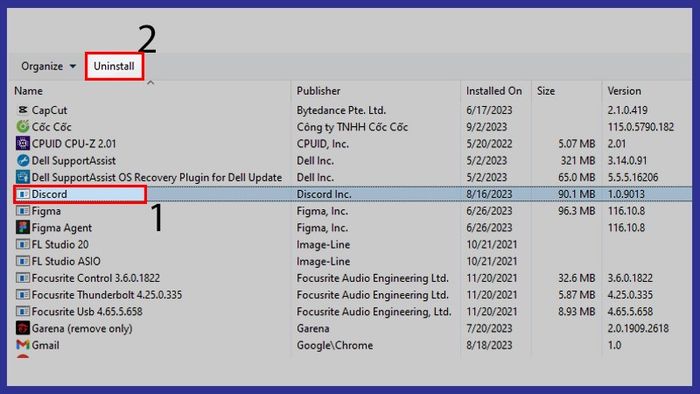The height and width of the screenshot is (394, 700).
Task: Click the Figma Agent colorful icon
Action: 22,228
